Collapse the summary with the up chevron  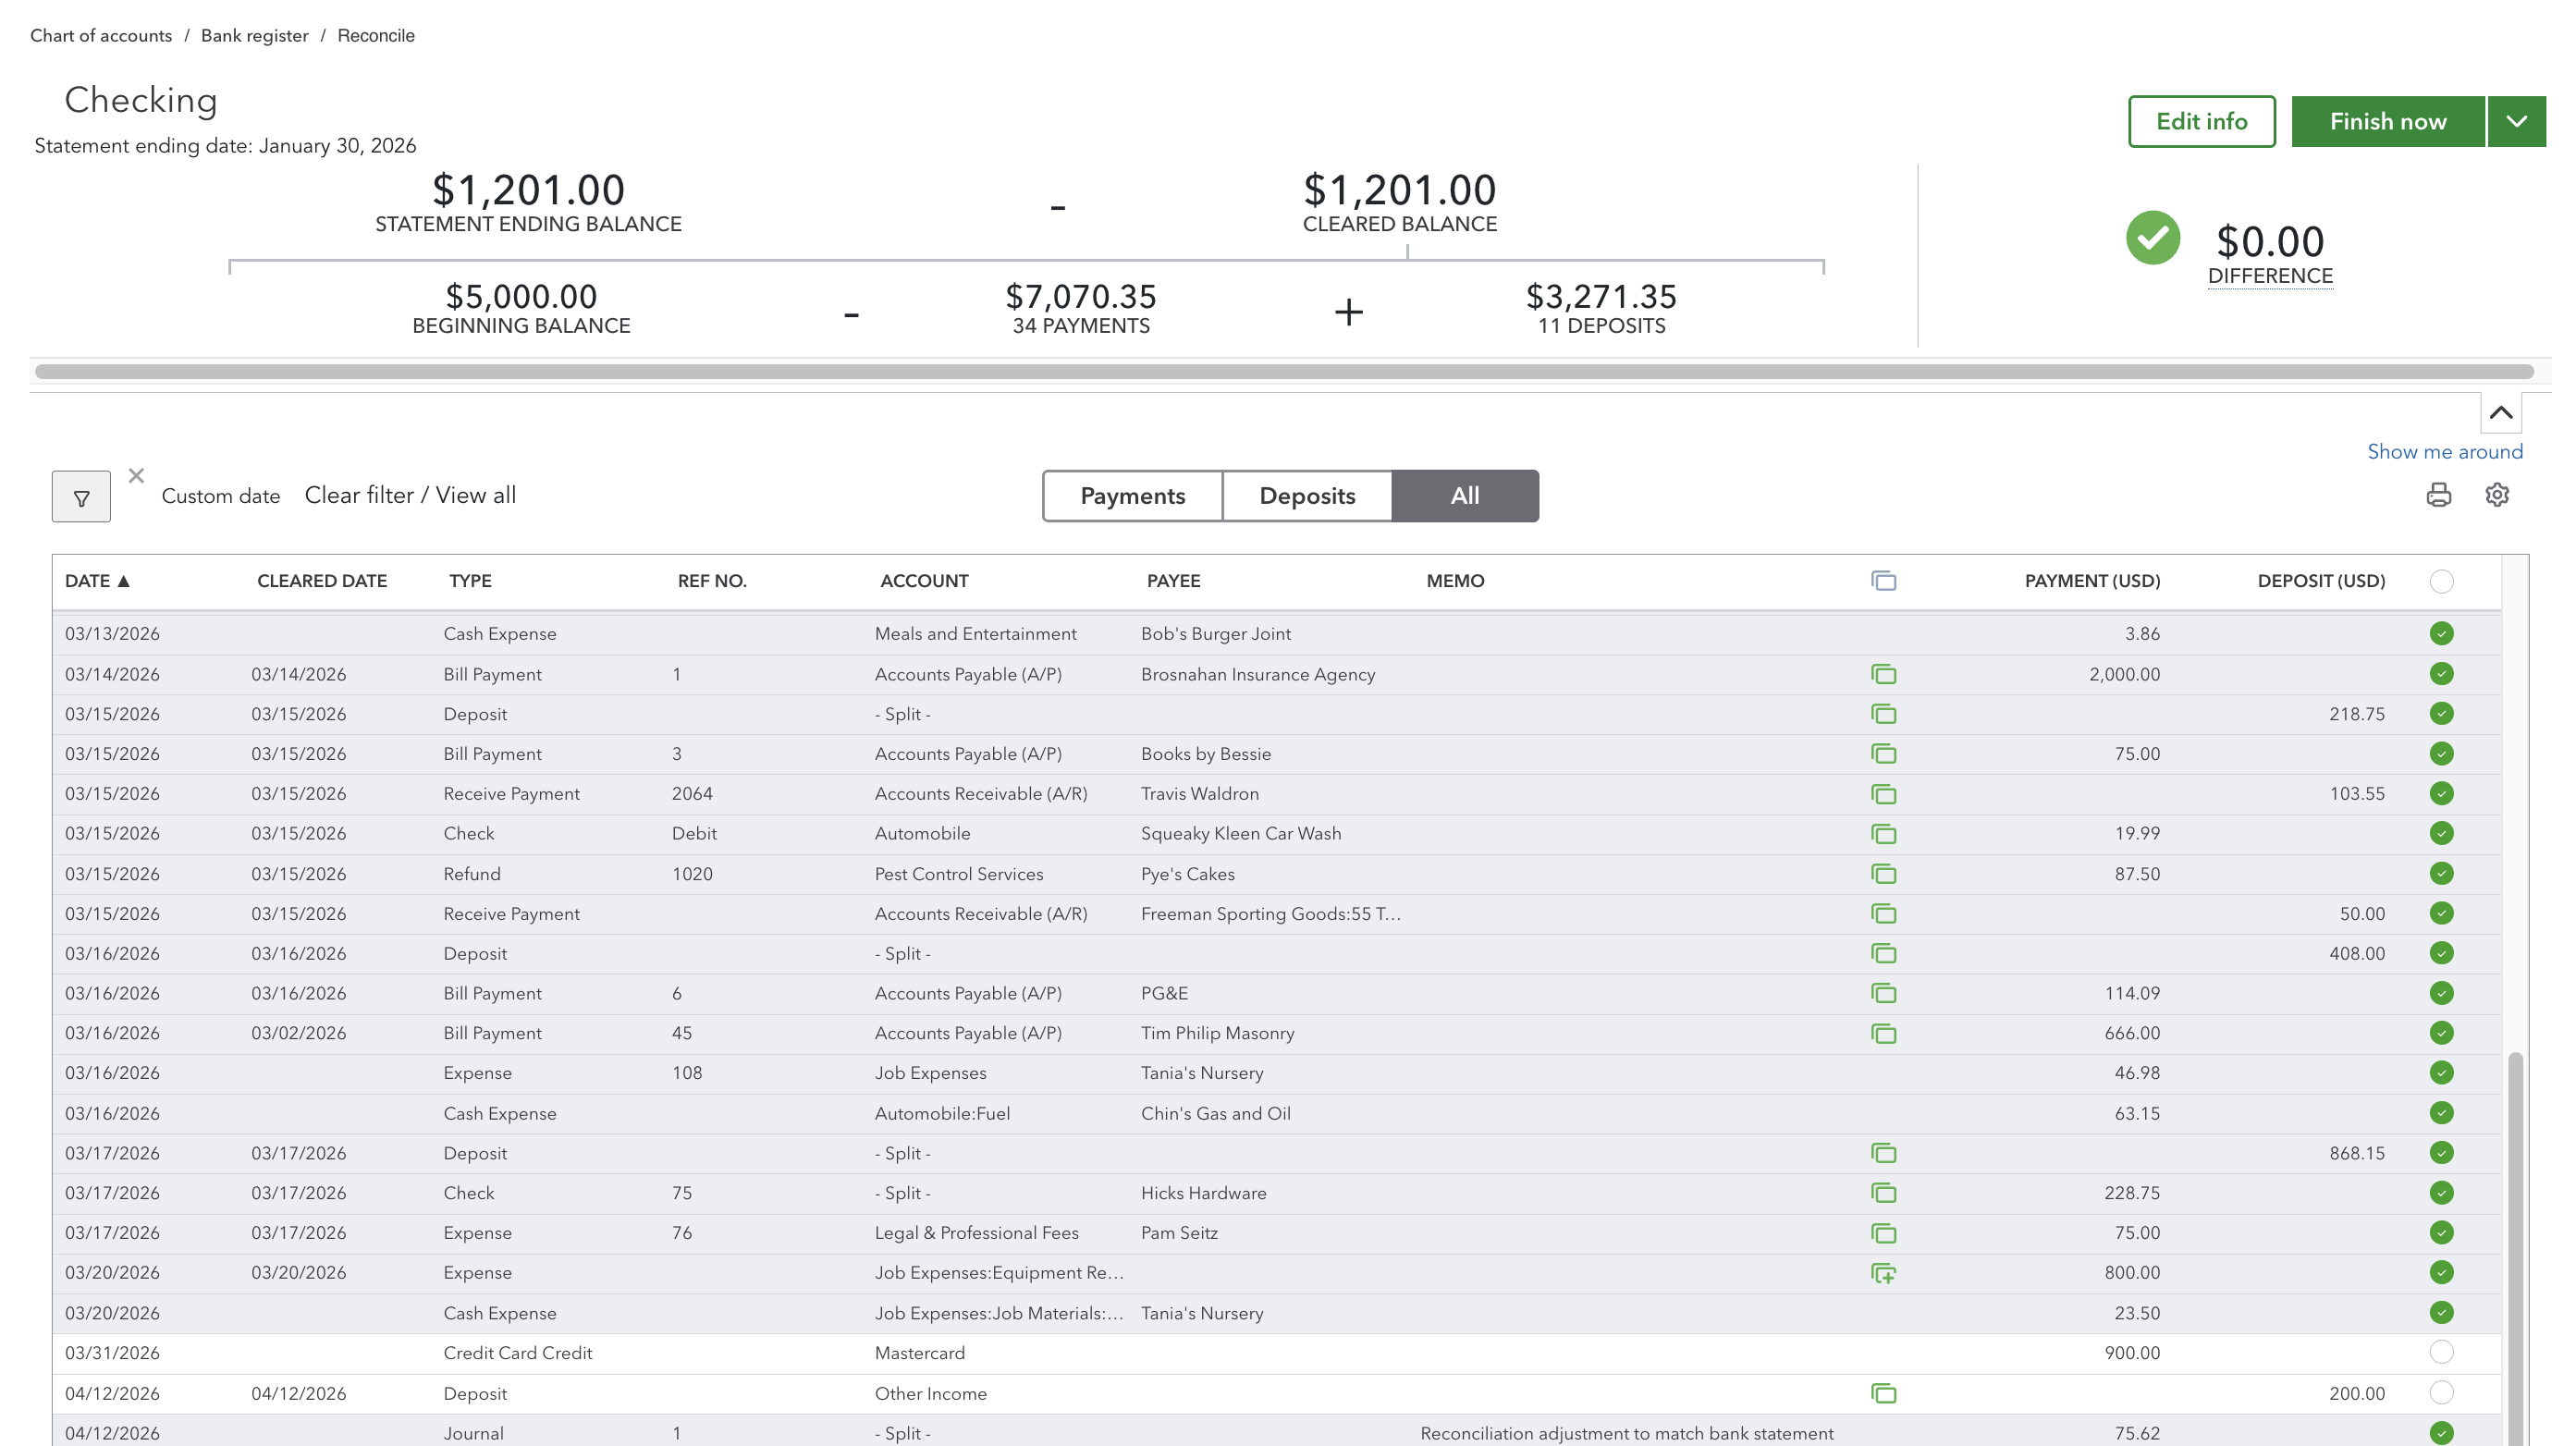tap(2501, 412)
